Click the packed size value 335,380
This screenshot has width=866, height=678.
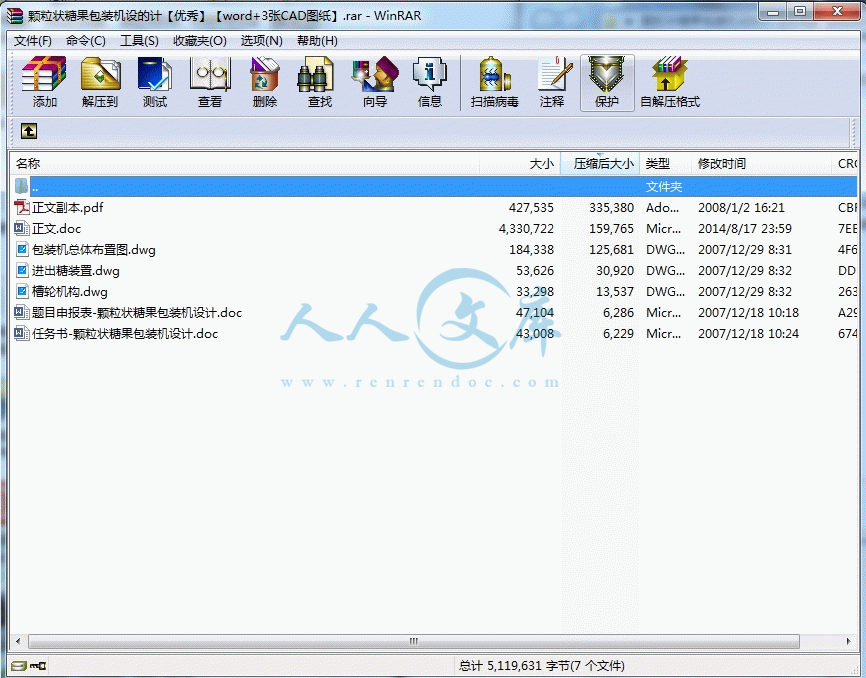tap(611, 208)
